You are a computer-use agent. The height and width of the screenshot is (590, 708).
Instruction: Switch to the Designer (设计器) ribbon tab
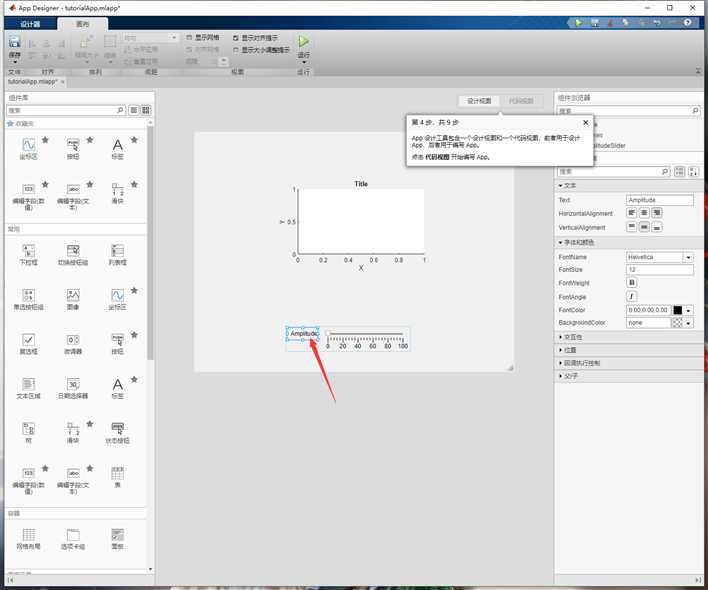pyautogui.click(x=31, y=23)
